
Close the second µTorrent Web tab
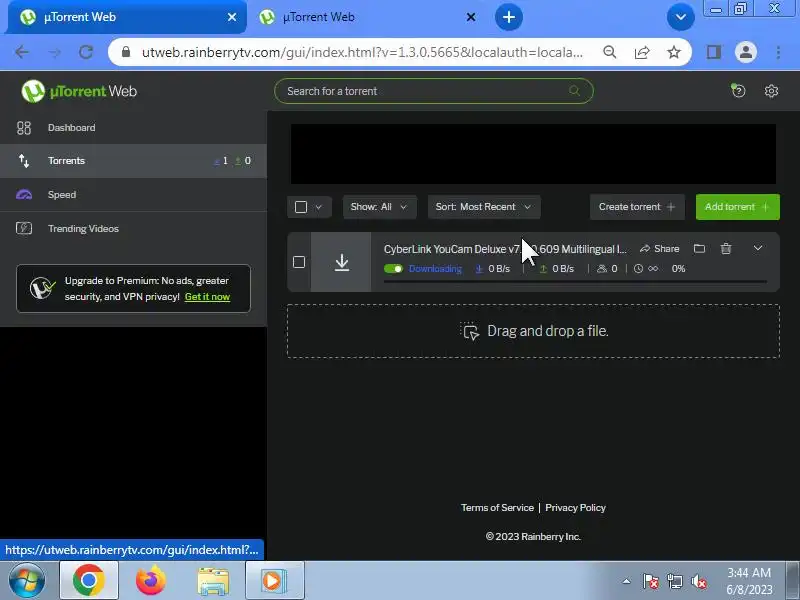coord(471,17)
